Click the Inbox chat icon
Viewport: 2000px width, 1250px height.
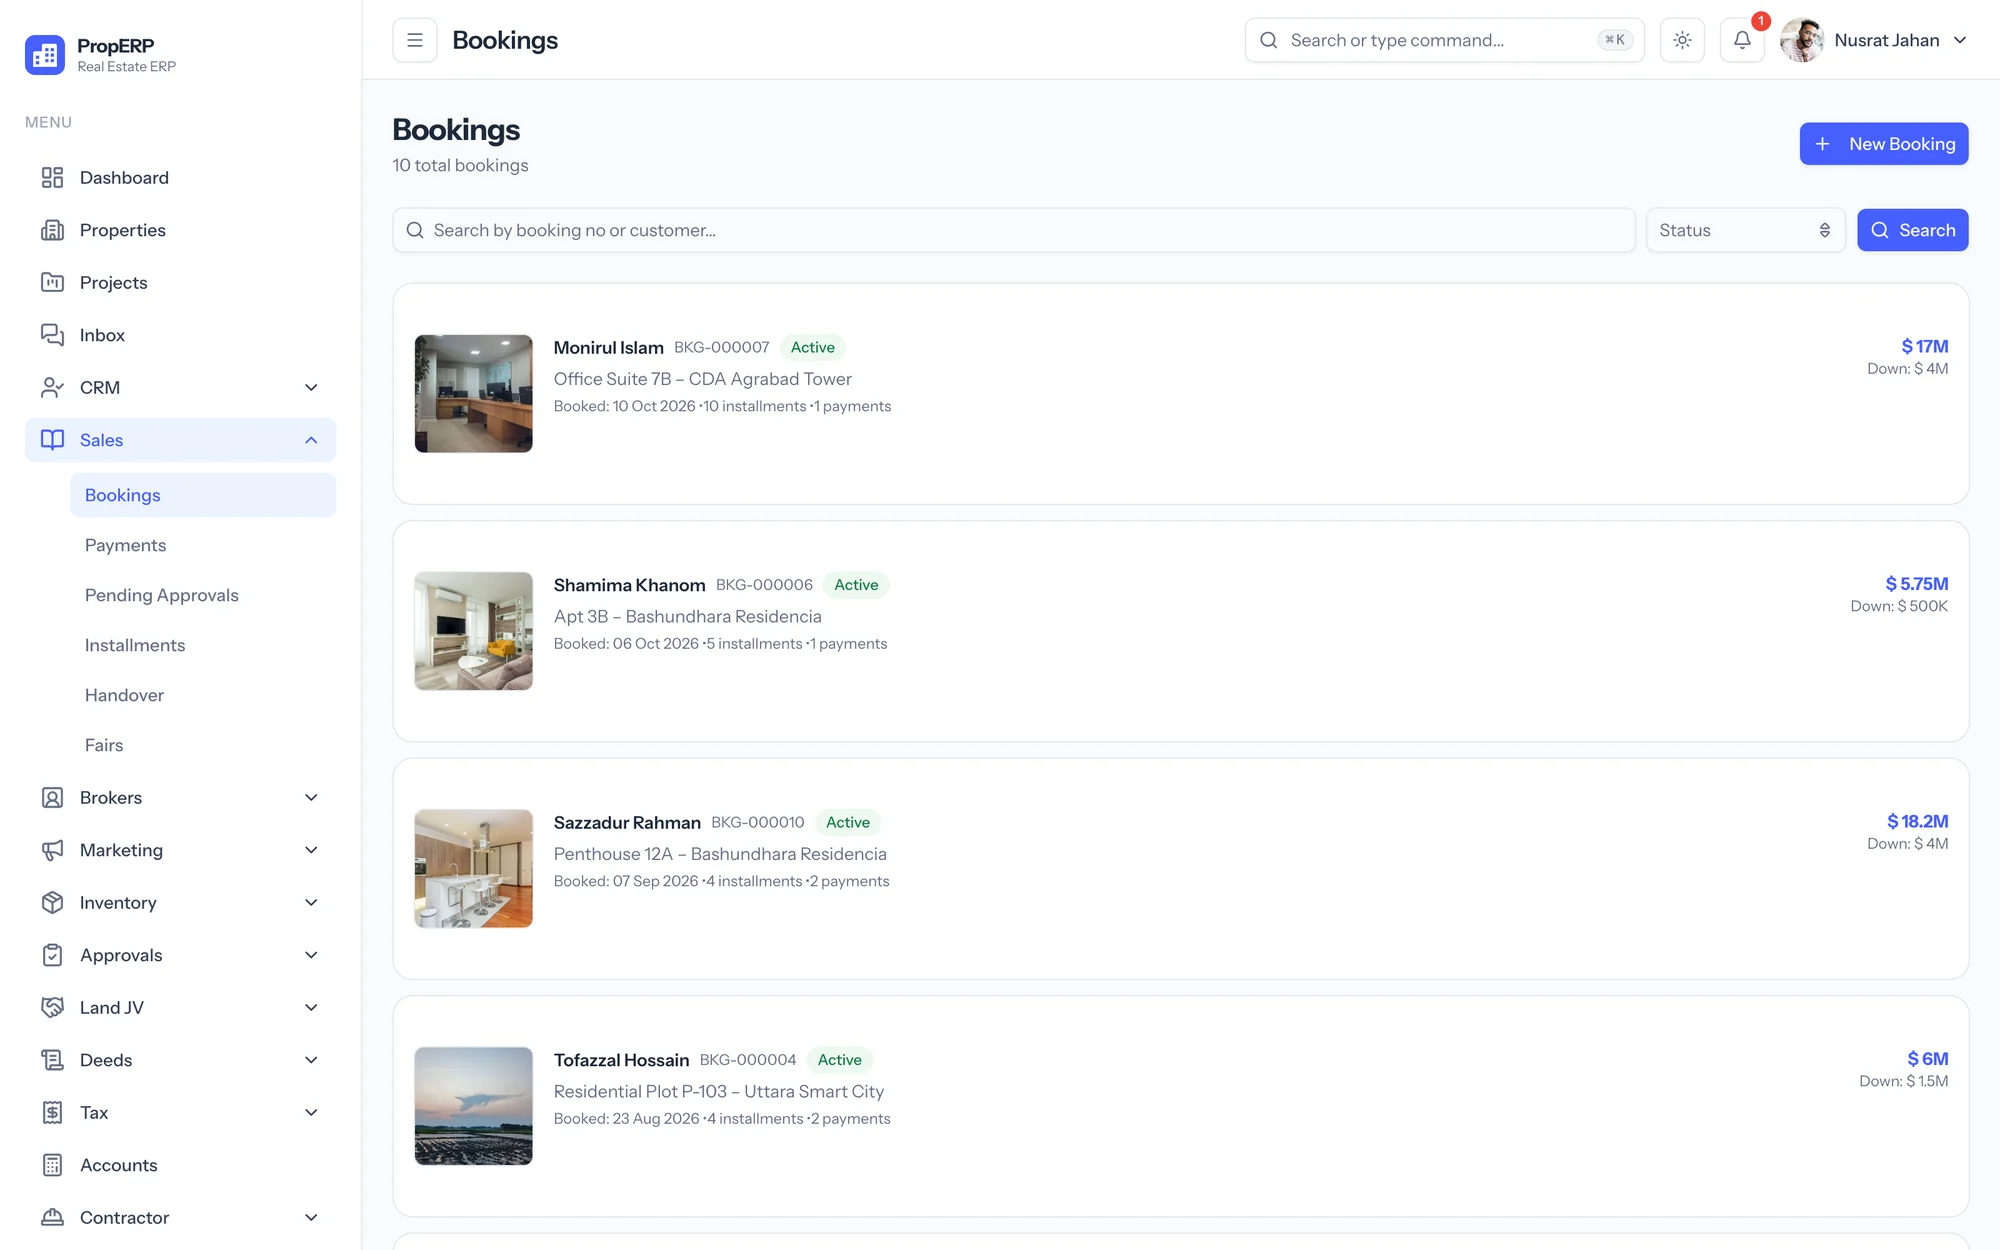pos(52,335)
